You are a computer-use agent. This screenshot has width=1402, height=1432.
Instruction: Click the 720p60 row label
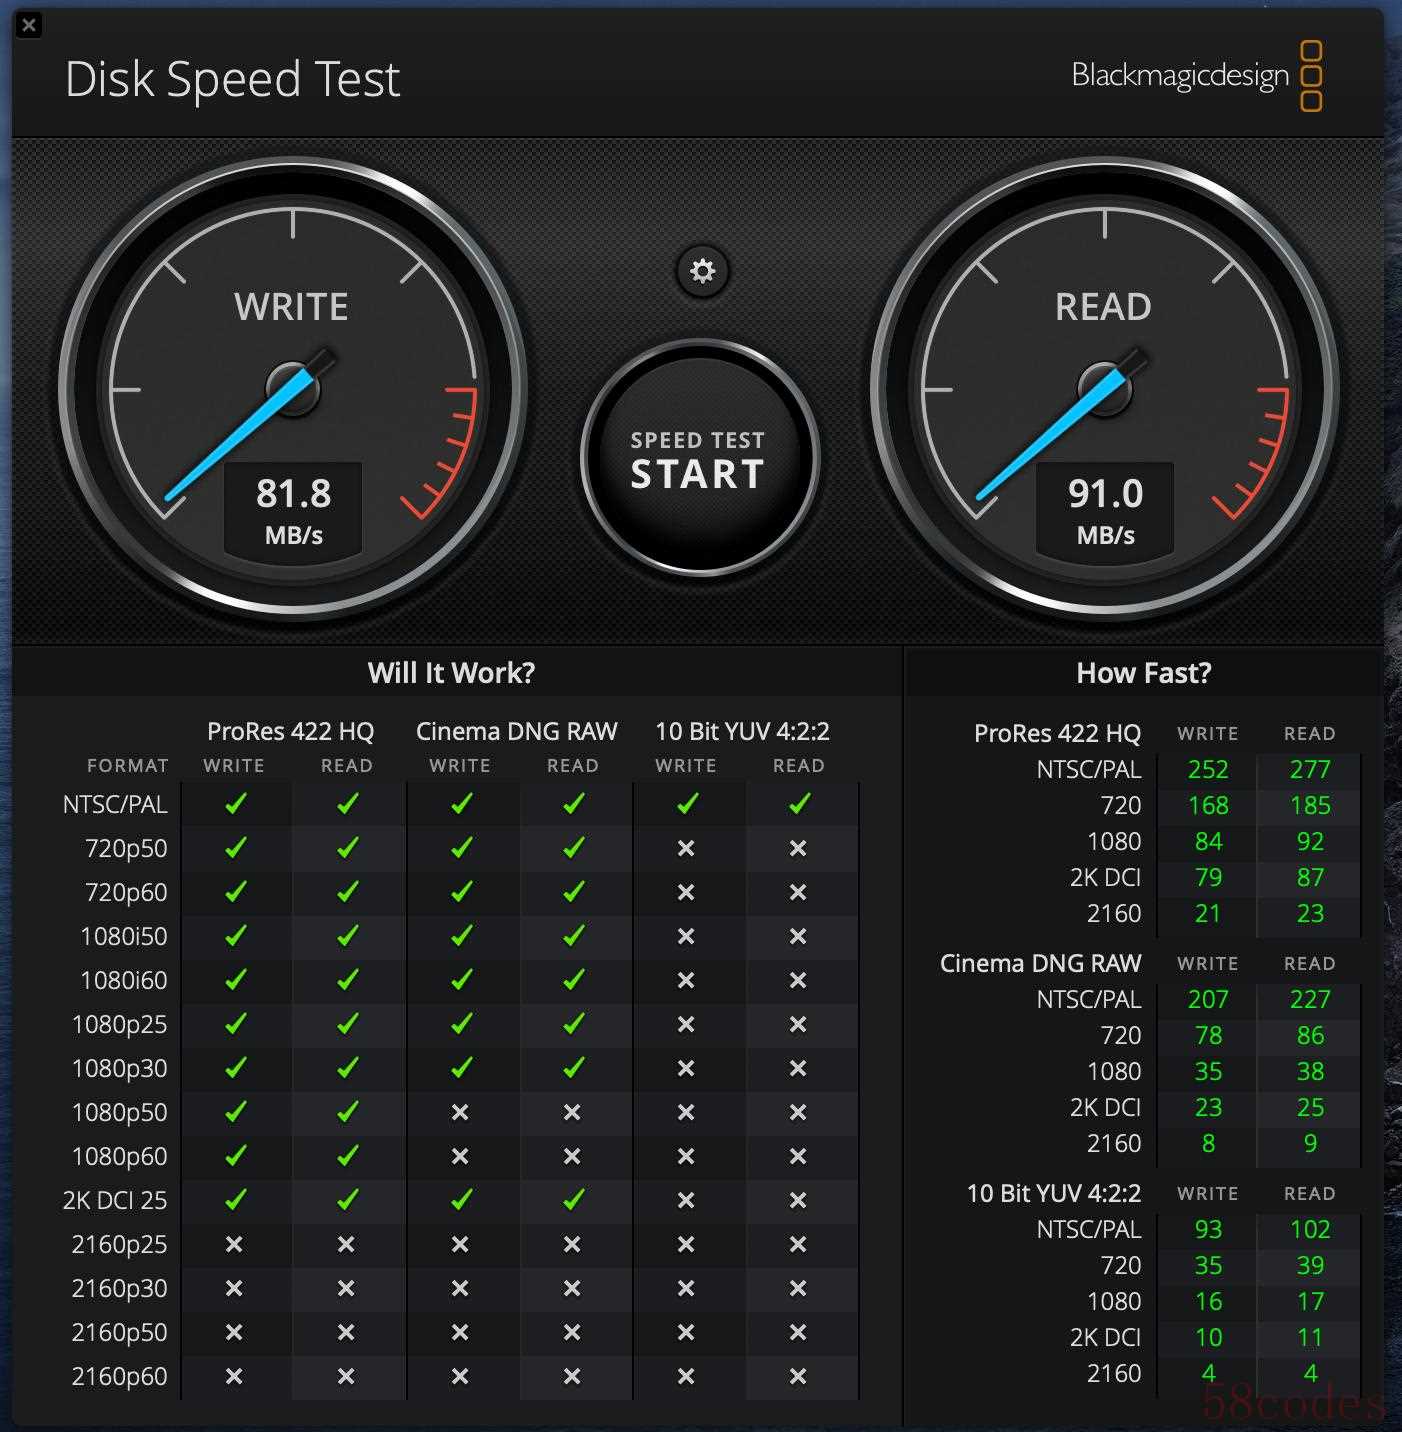[126, 892]
